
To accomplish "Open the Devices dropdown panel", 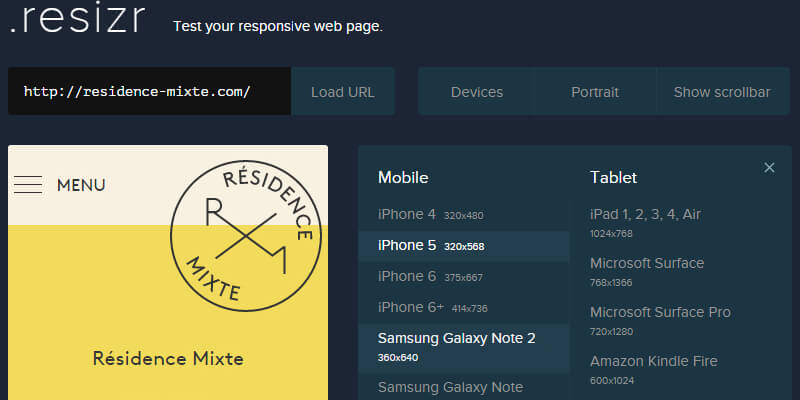I will pos(477,92).
